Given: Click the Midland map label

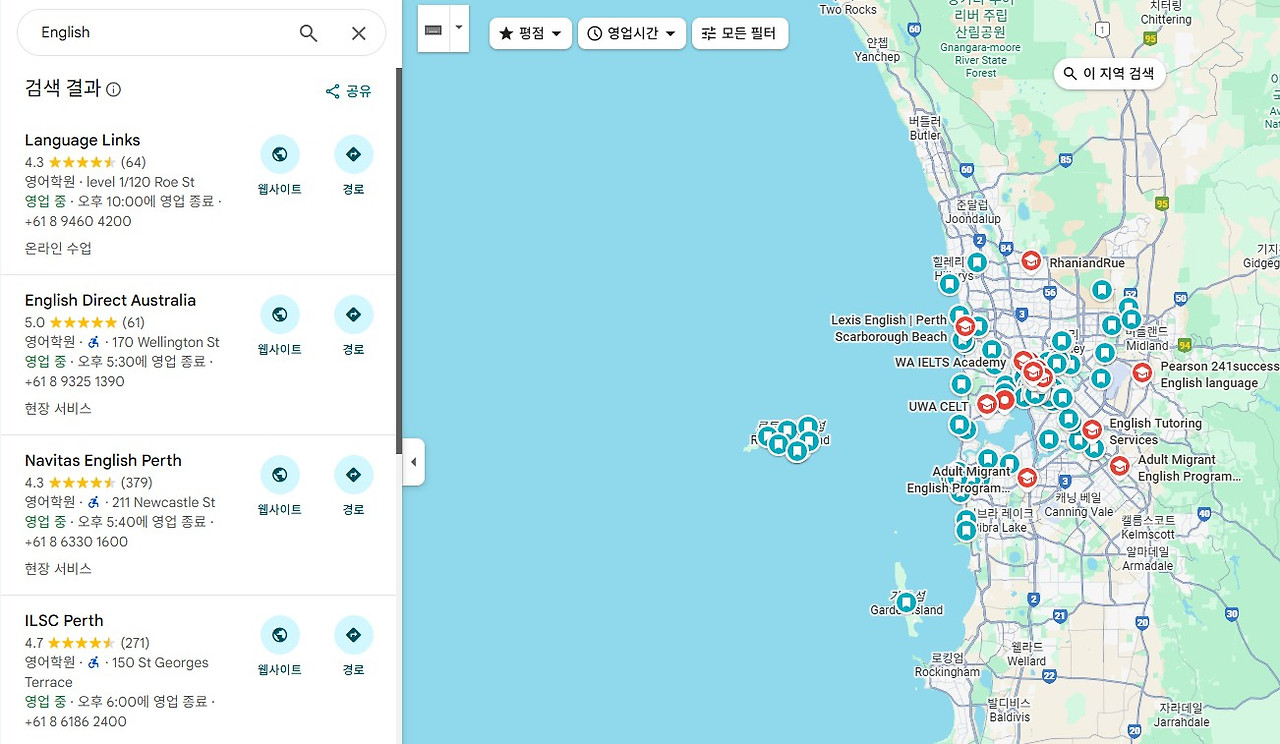Looking at the screenshot, I should [x=1147, y=346].
